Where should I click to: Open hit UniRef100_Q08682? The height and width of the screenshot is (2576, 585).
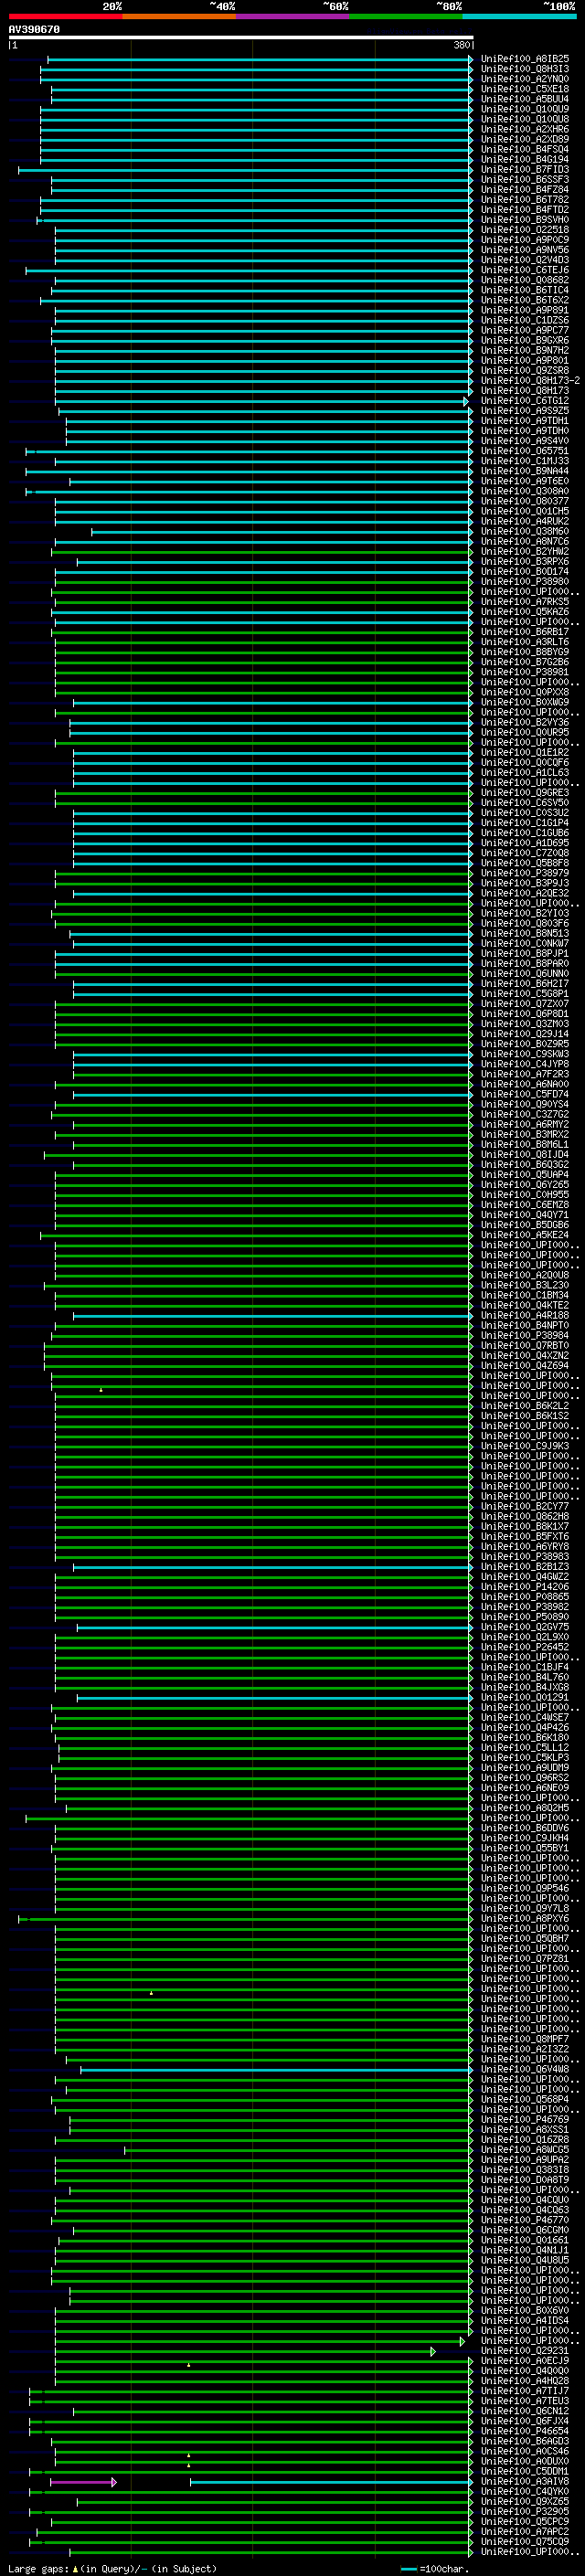tap(525, 280)
